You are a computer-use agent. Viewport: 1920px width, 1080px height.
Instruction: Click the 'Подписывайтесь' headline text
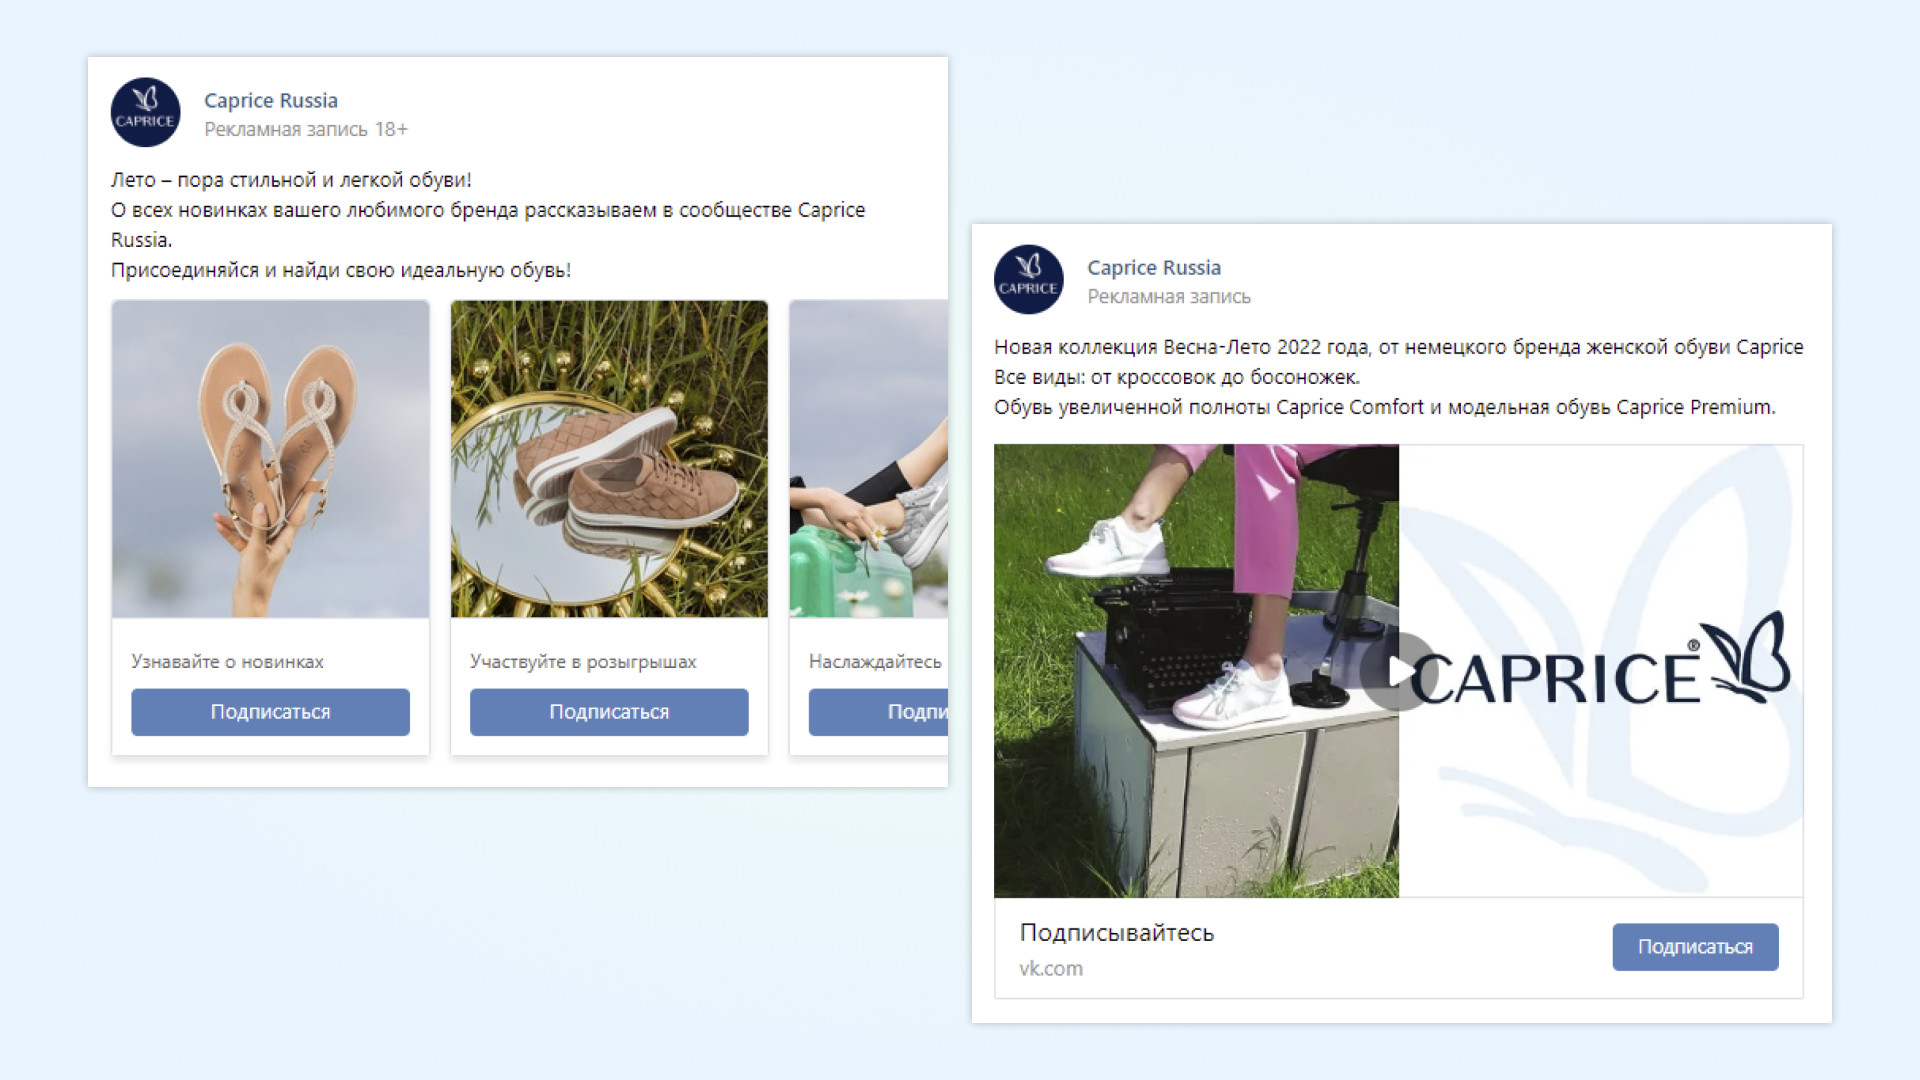[x=1116, y=933]
